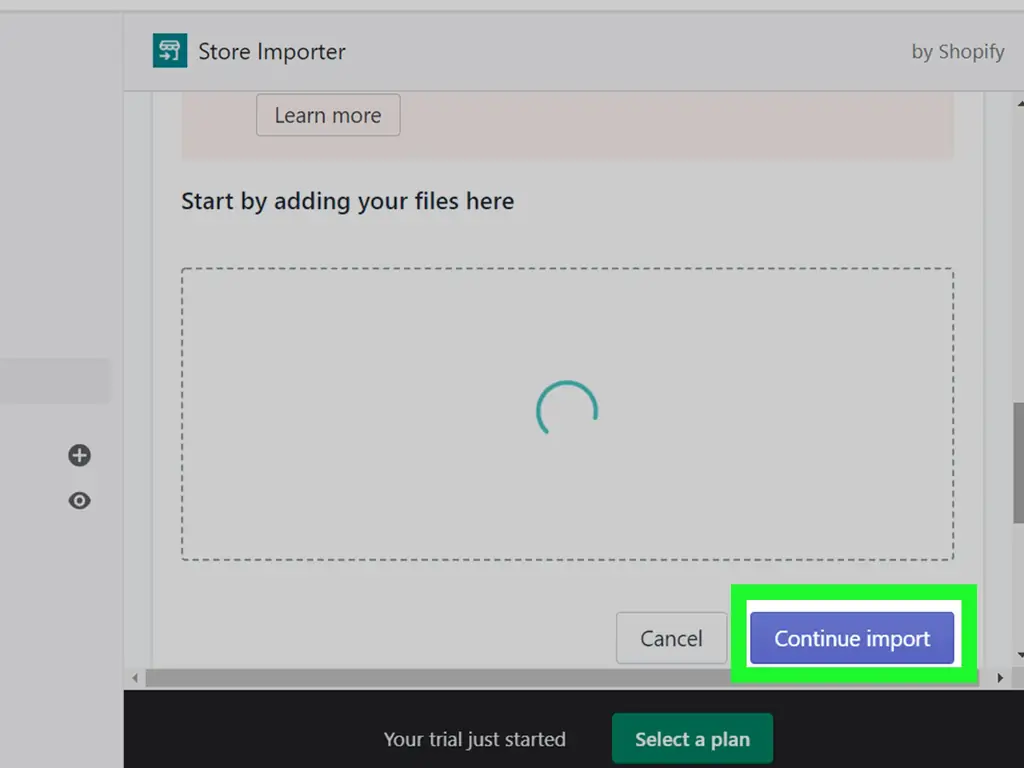Click the vertical scrollbar thumb
Image resolution: width=1024 pixels, height=768 pixels.
click(x=1019, y=462)
